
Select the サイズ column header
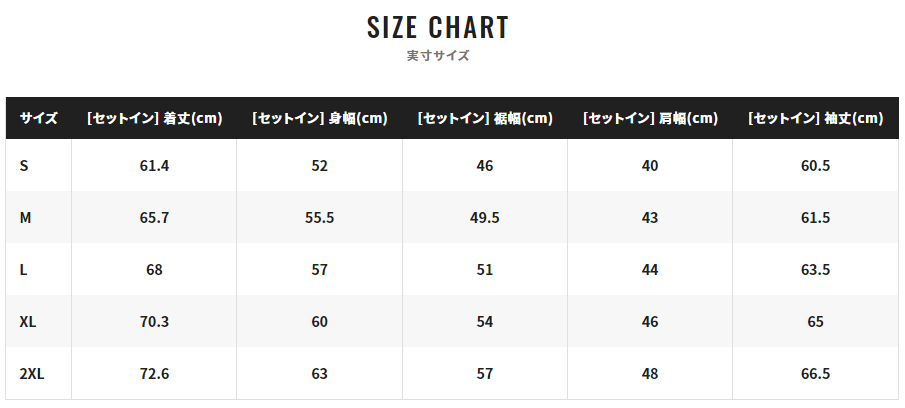coord(39,118)
